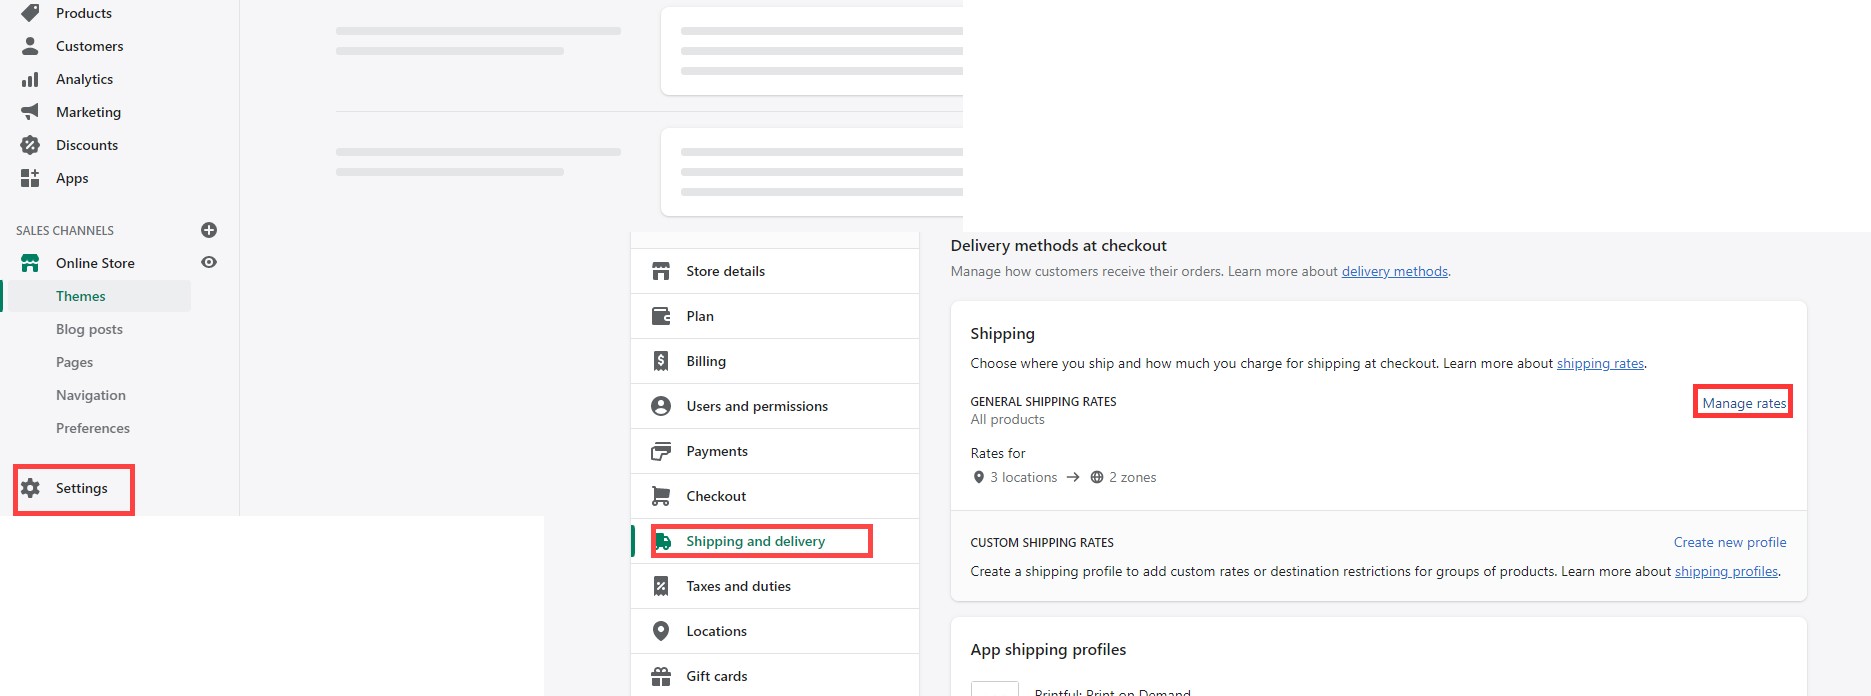Click the Apps grid icon
1871x696 pixels.
tap(30, 178)
